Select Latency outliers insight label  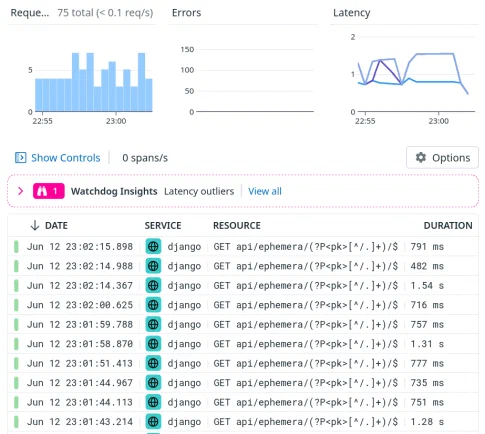pos(199,191)
